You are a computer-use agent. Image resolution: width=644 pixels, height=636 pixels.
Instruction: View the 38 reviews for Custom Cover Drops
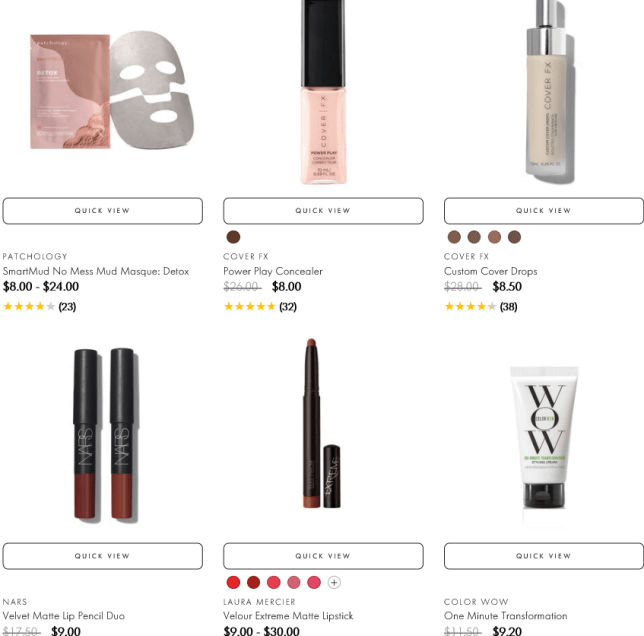pyautogui.click(x=508, y=307)
